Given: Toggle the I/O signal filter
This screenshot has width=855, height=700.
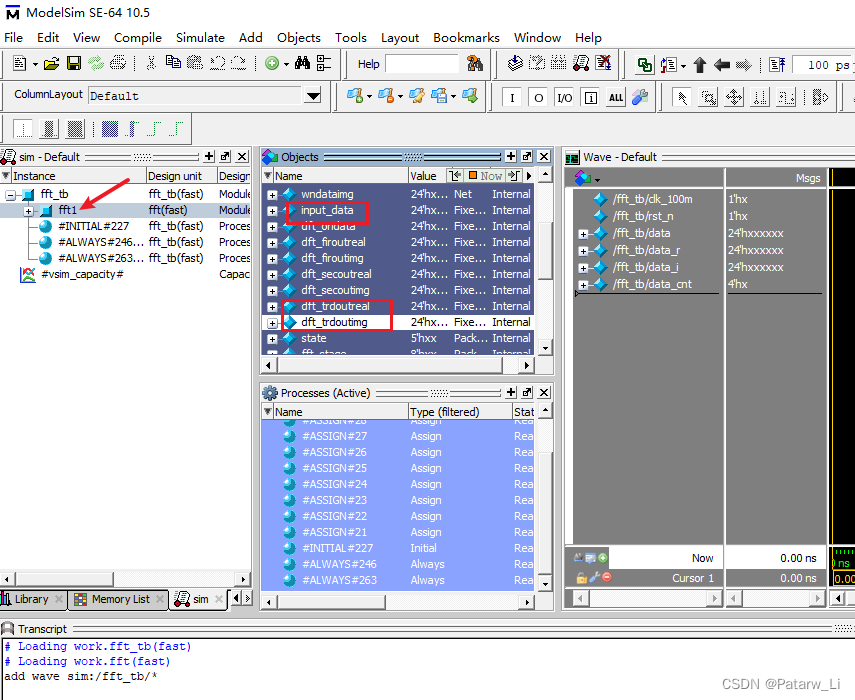Looking at the screenshot, I should point(565,97).
